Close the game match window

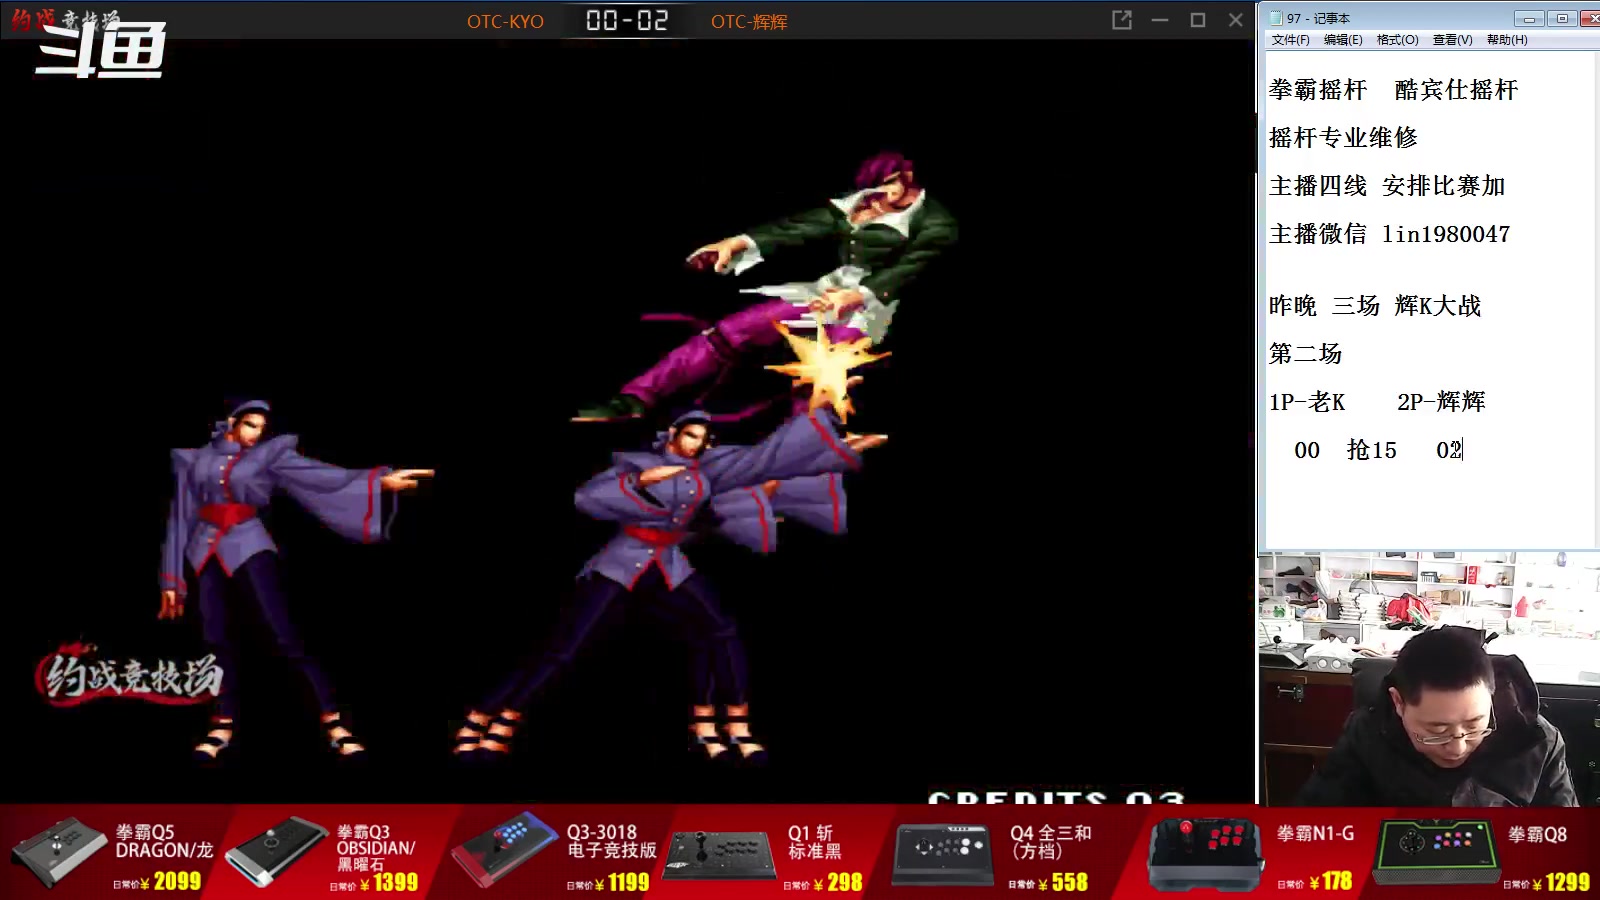point(1236,20)
